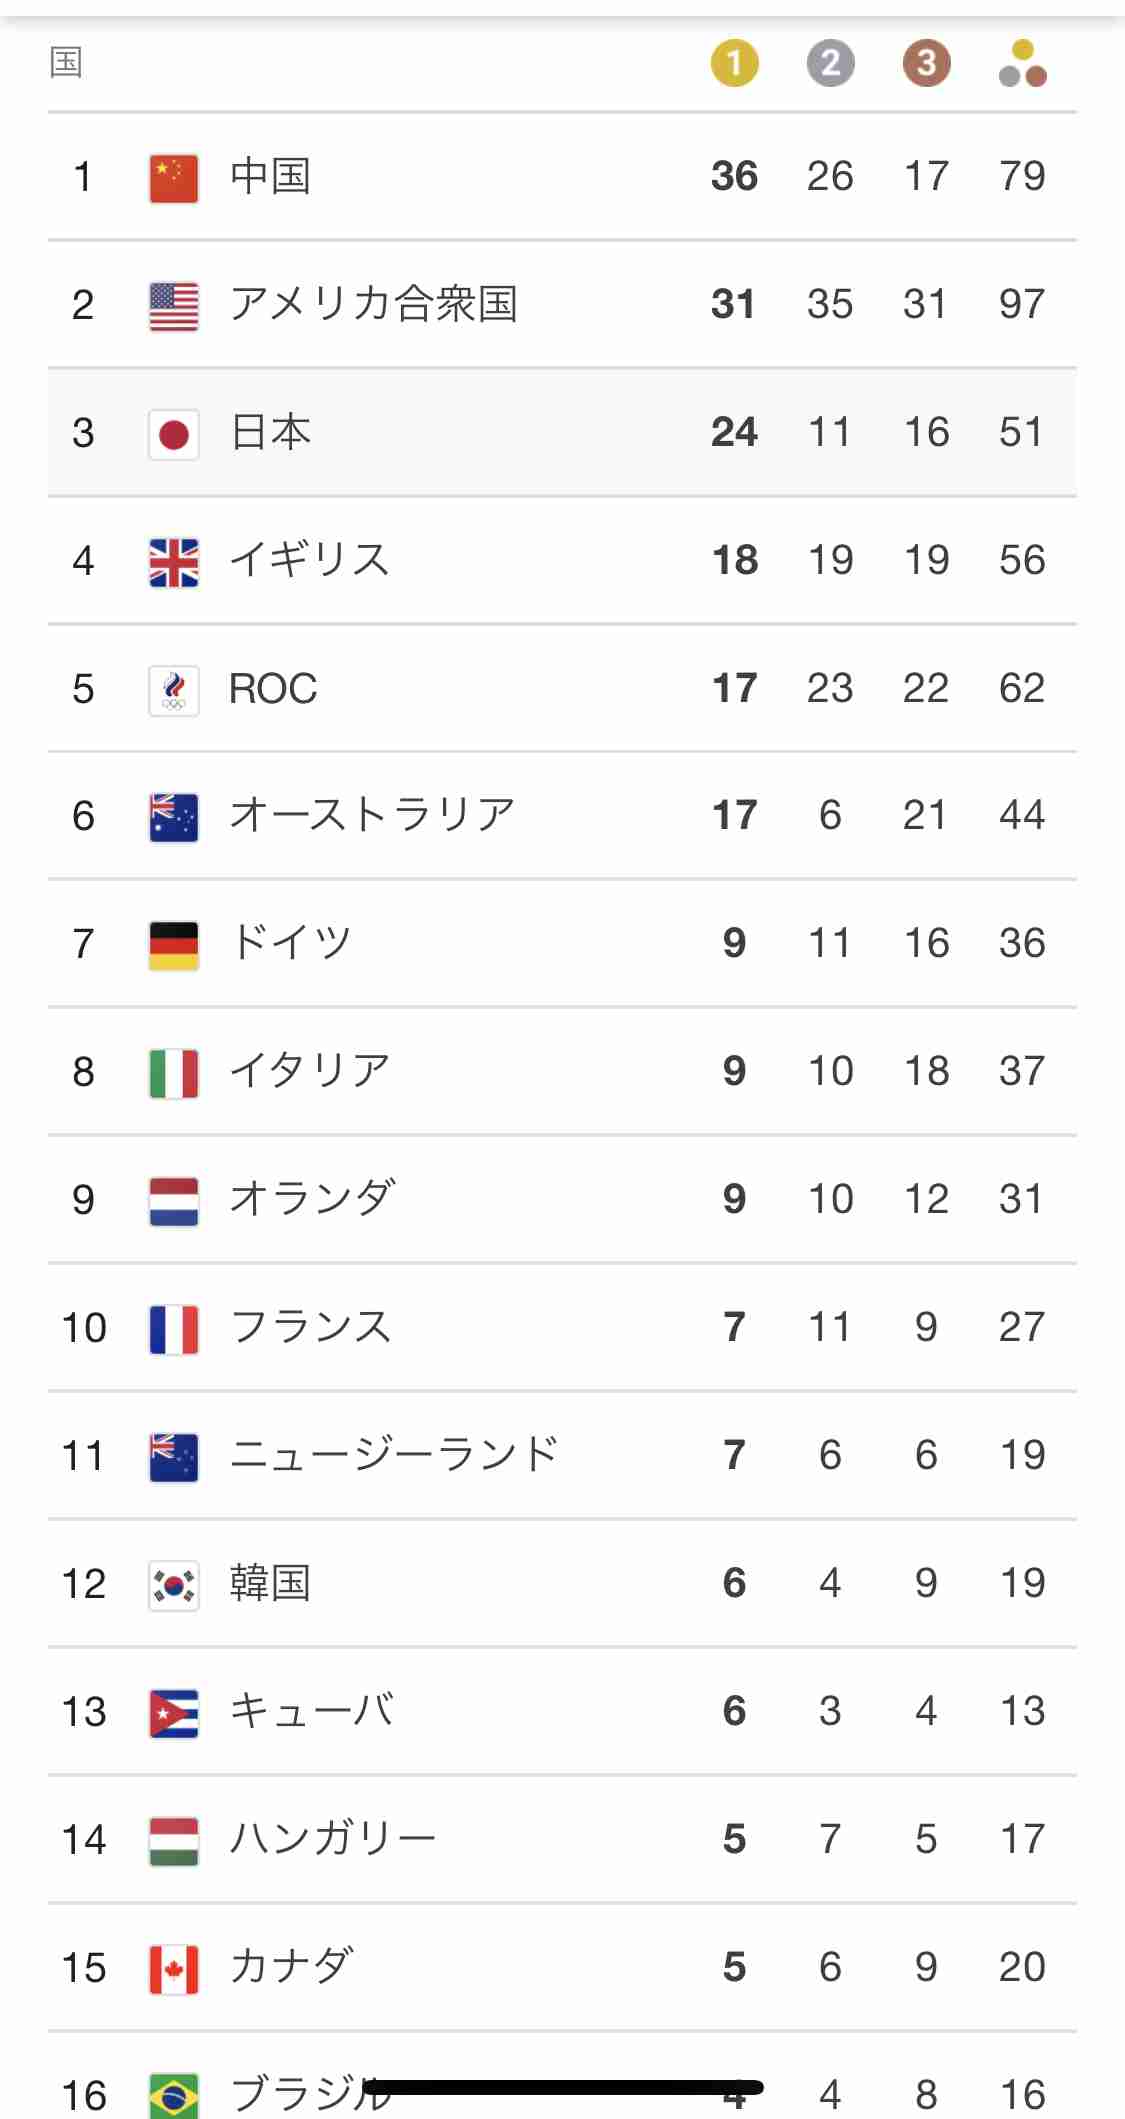This screenshot has width=1125, height=2119.
Task: Tap the Canada flag icon
Action: pyautogui.click(x=174, y=1969)
